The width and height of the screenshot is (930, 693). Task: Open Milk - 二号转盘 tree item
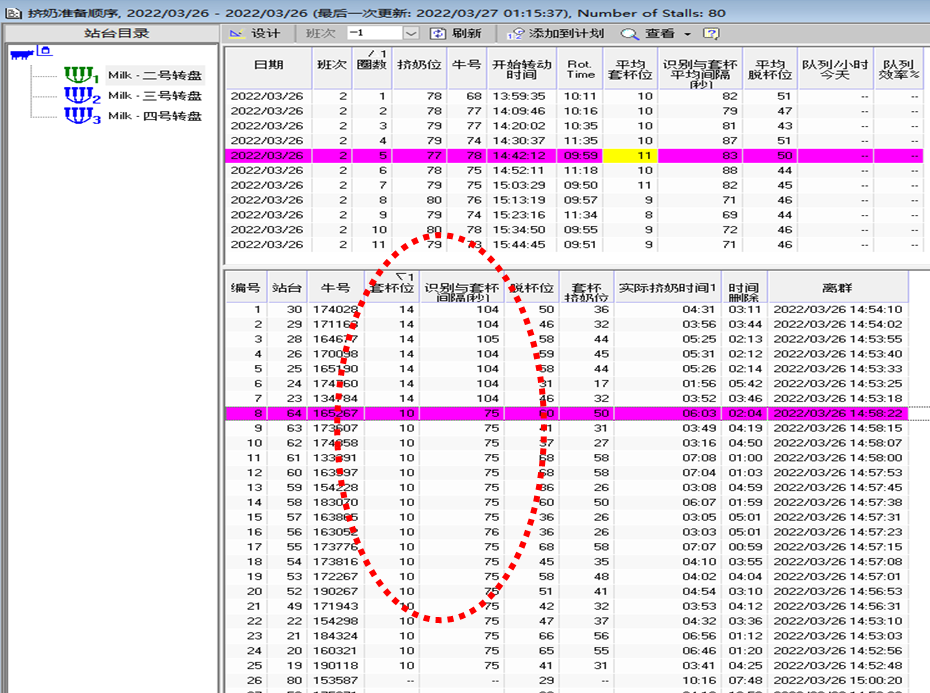[155, 75]
